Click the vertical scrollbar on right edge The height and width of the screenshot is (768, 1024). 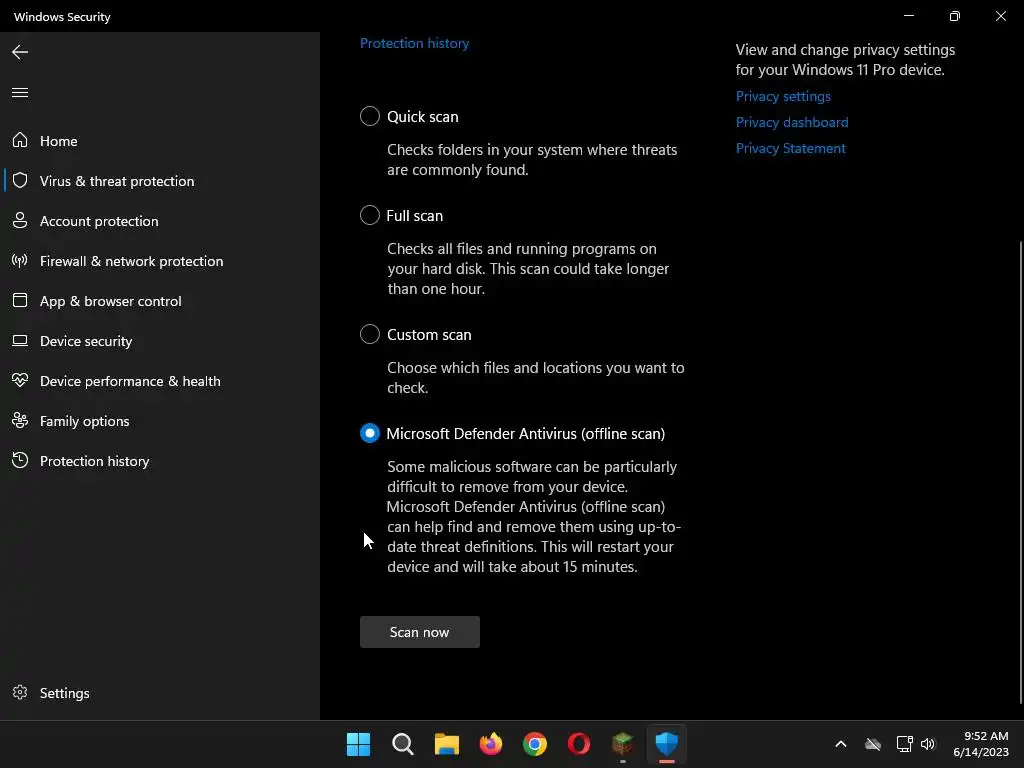point(1021,472)
